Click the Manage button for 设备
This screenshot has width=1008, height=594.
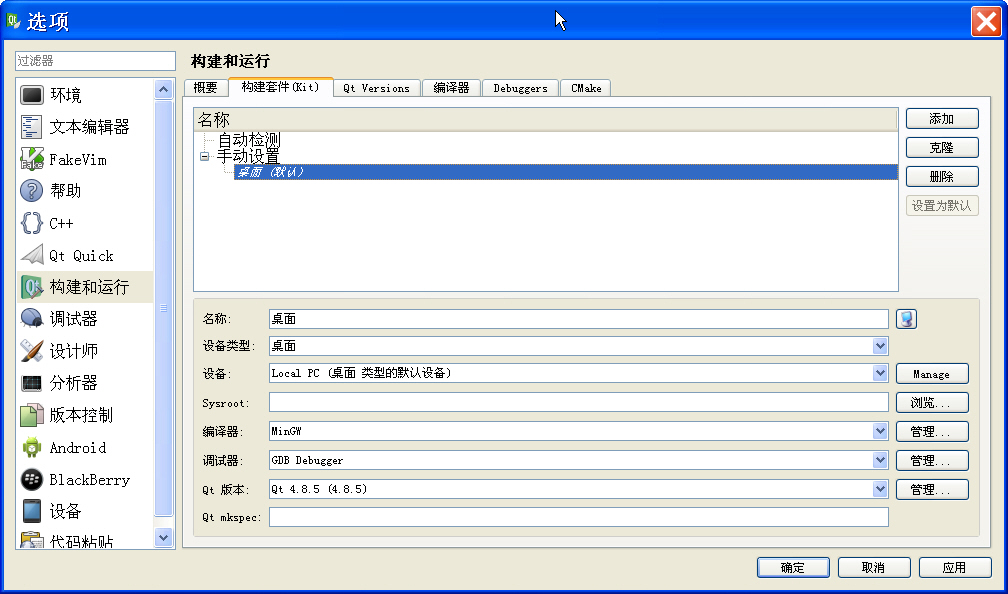point(932,374)
